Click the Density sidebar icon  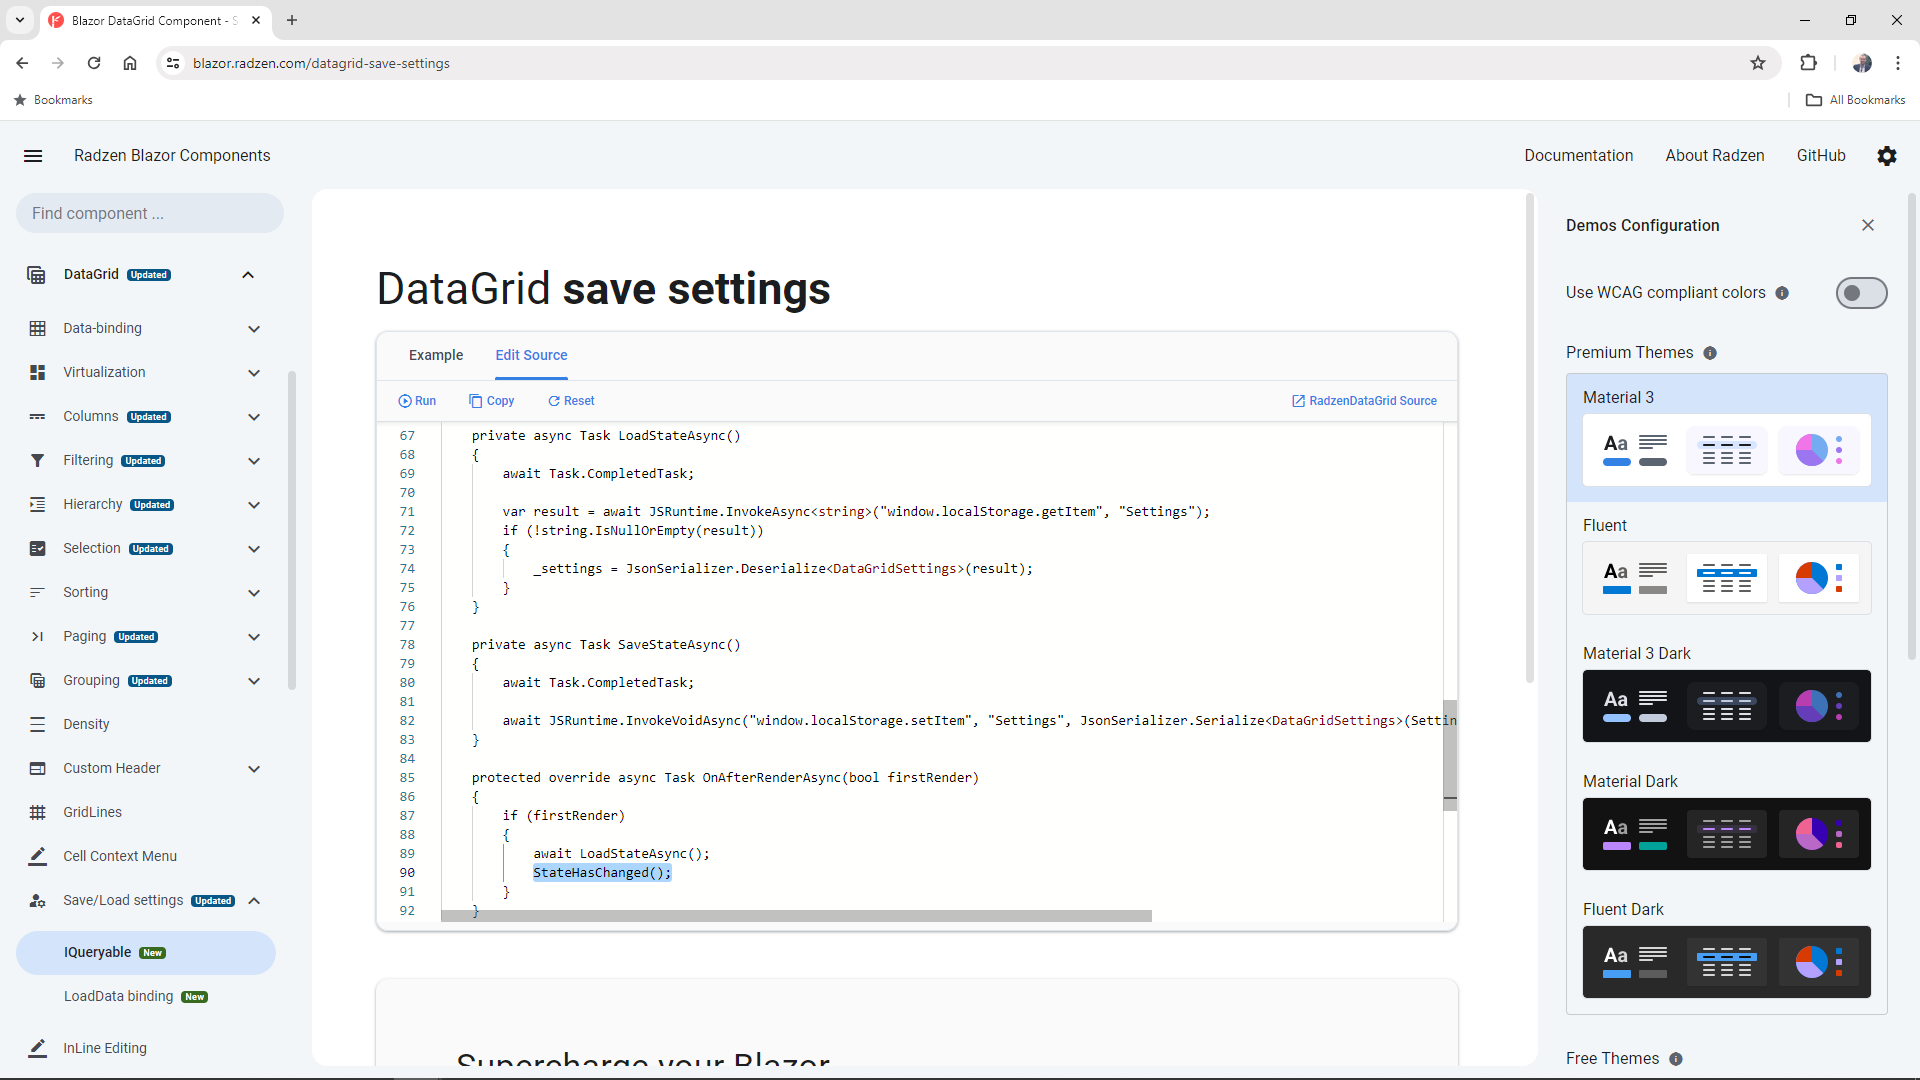pos(37,724)
